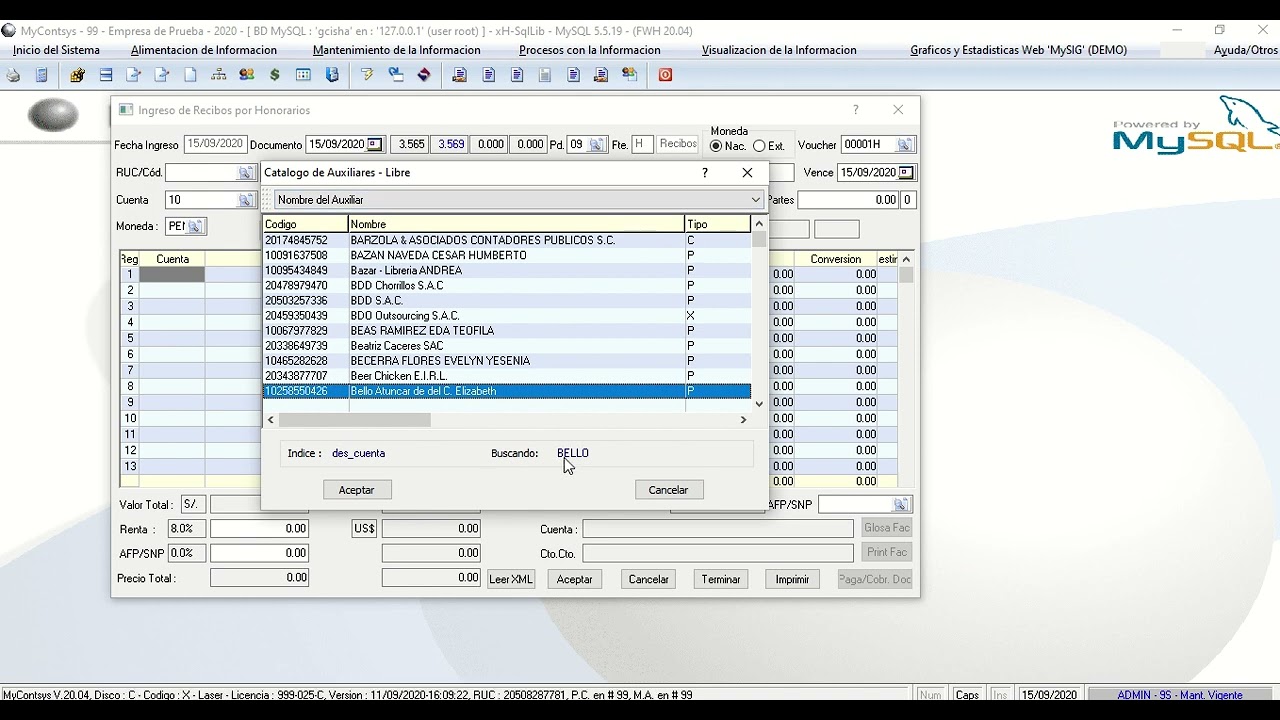The width and height of the screenshot is (1280, 720).
Task: Select row BEAS RAMIREZ EDA TEOFILA
Action: (507, 331)
